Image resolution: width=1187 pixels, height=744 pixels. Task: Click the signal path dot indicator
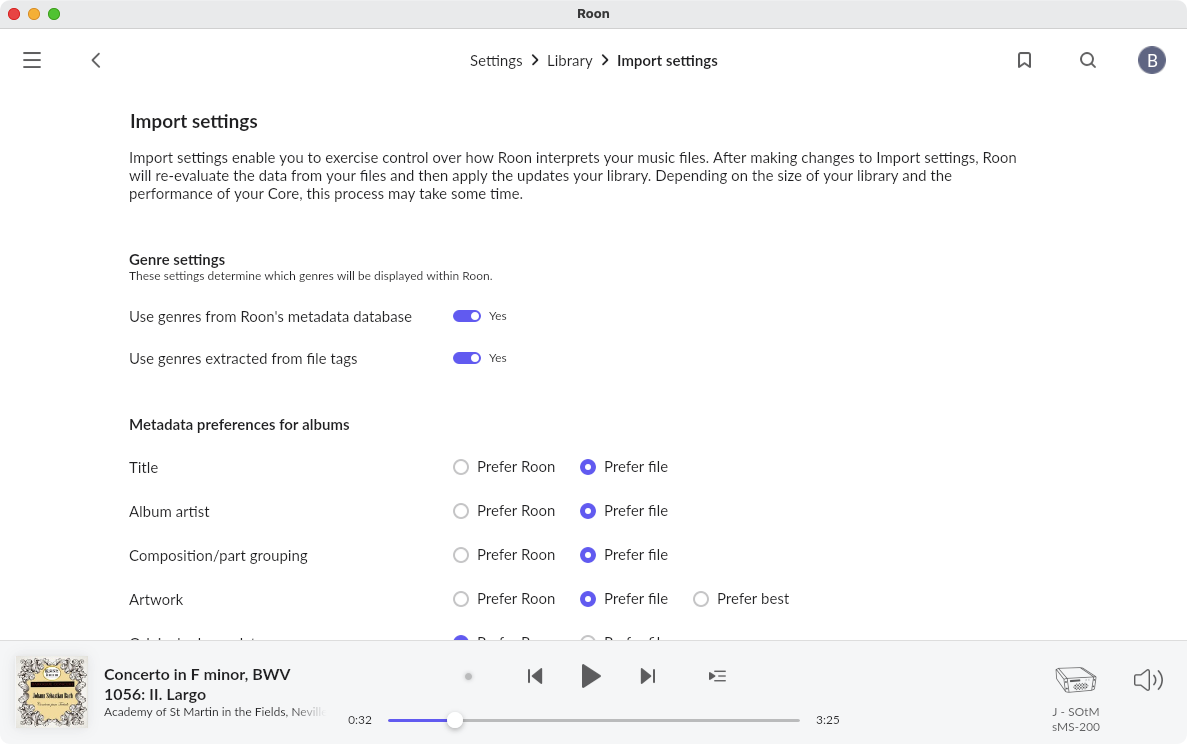click(469, 677)
